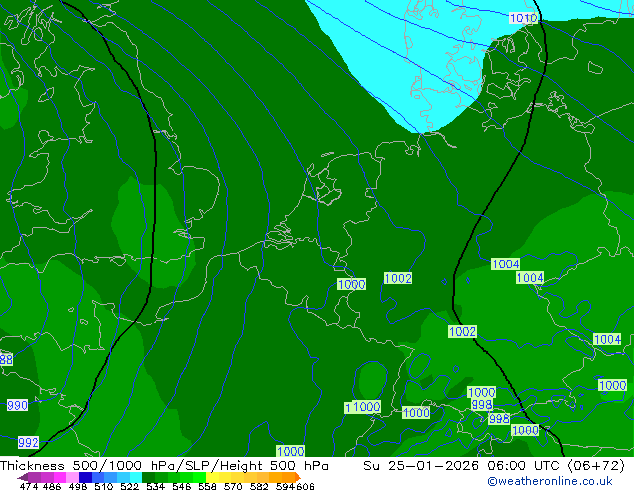Click the legend value 606

[x=305, y=486]
